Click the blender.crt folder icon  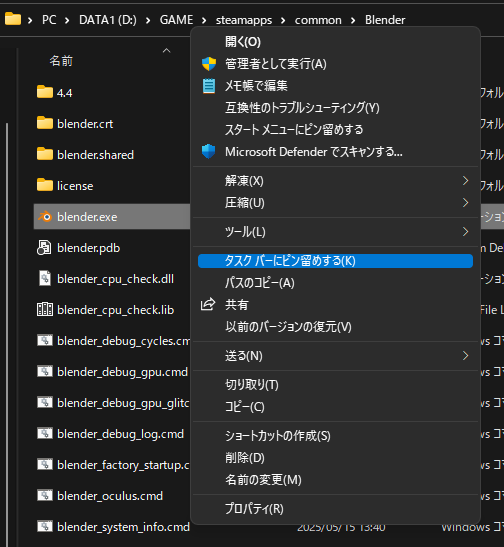(x=45, y=123)
